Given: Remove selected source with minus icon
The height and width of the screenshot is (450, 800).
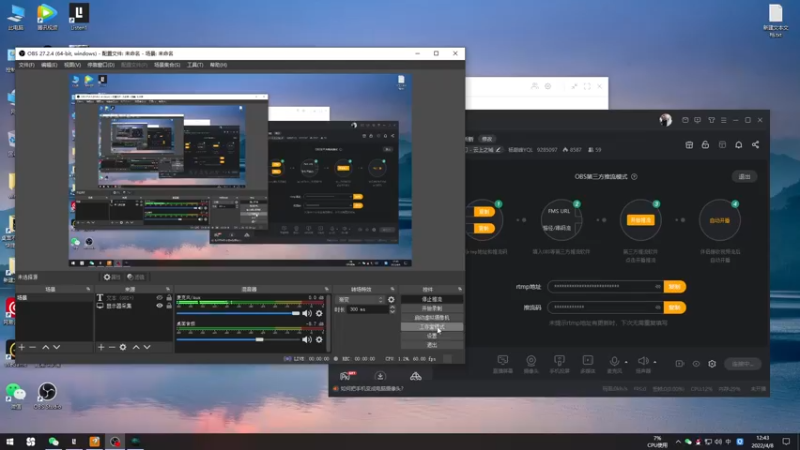Looking at the screenshot, I should [x=112, y=347].
